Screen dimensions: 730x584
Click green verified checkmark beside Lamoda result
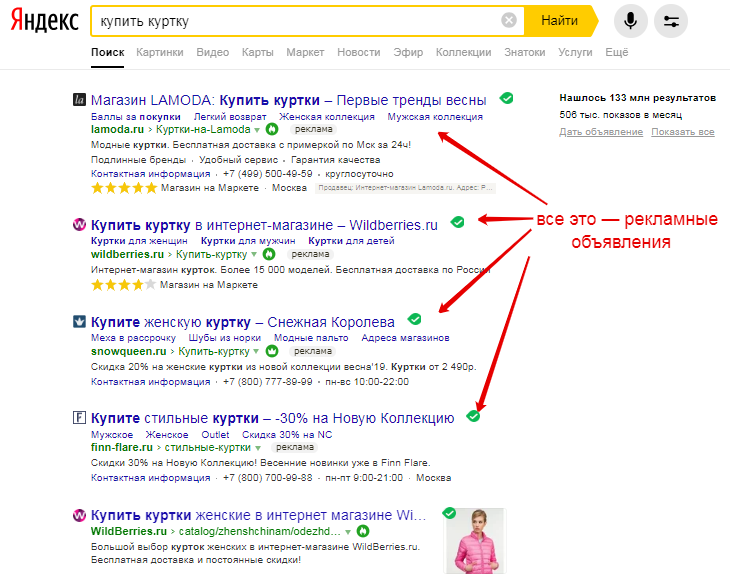507,98
